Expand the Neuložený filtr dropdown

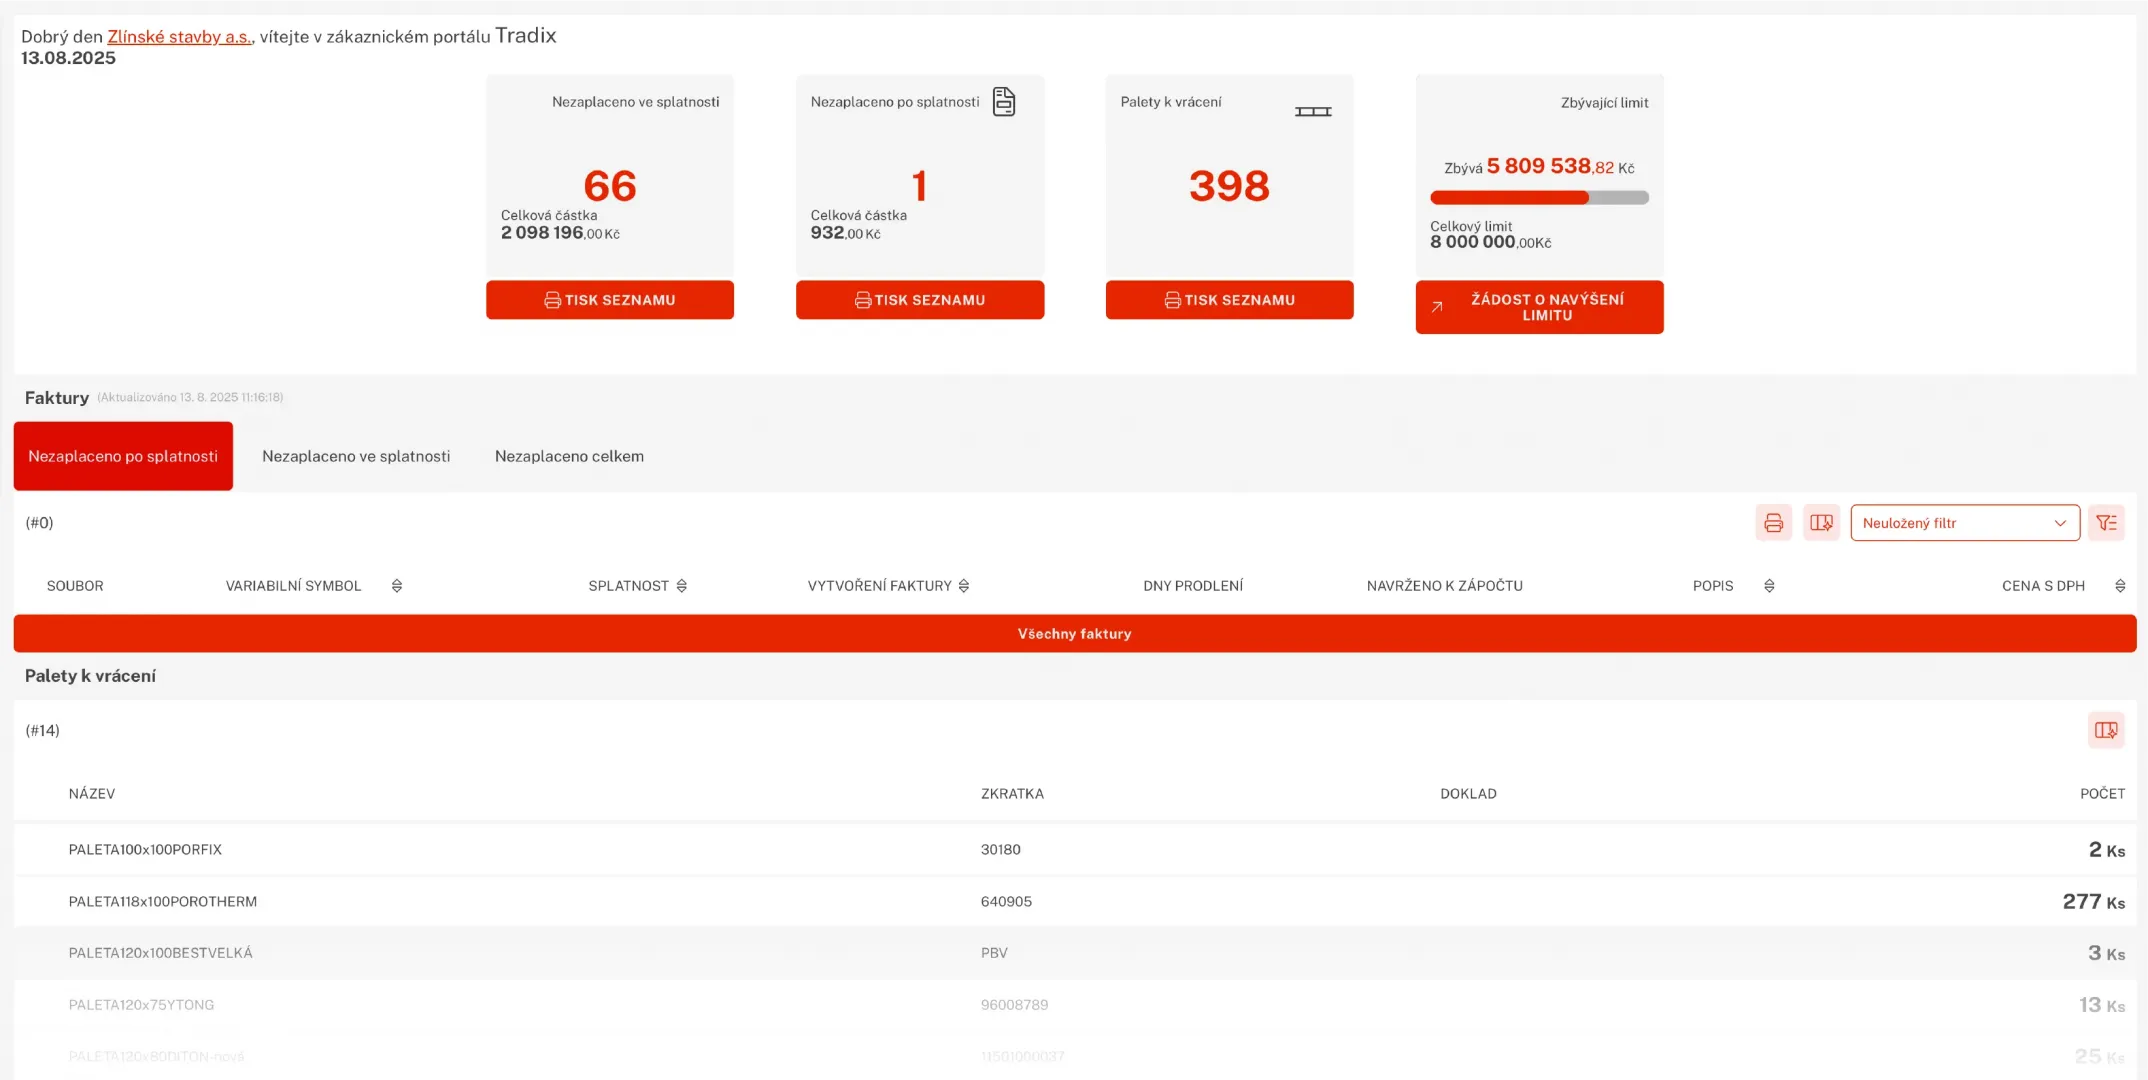[x=1964, y=523]
